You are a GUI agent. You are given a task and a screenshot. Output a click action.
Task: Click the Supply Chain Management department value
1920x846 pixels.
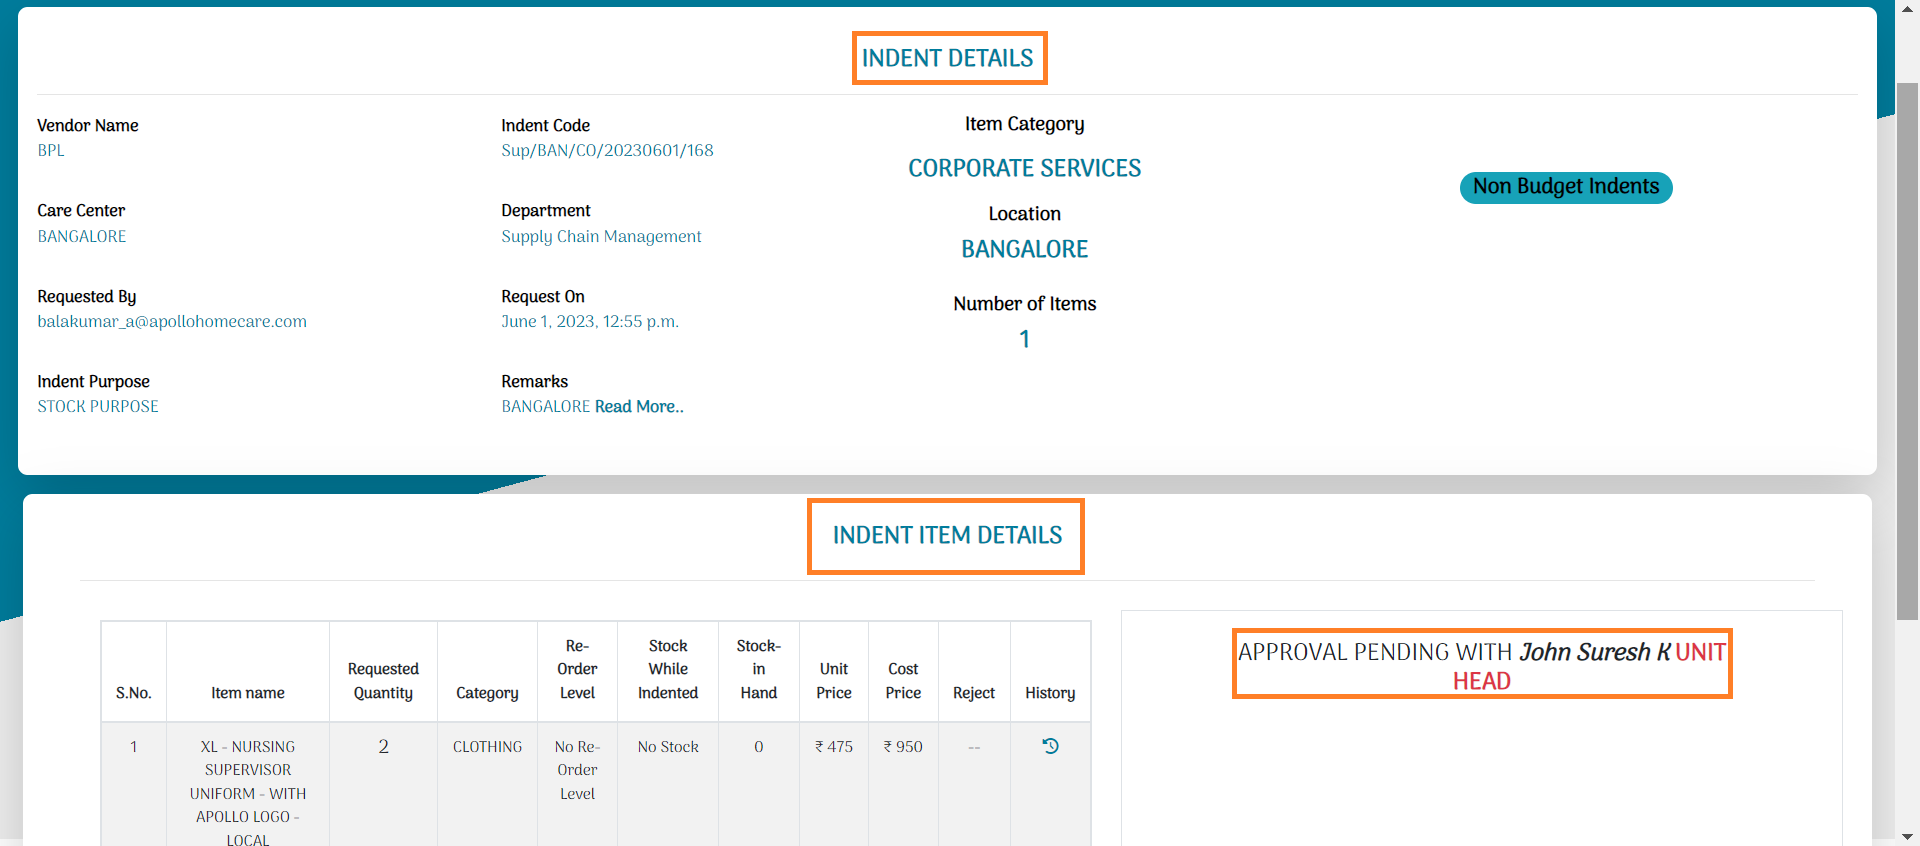601,237
